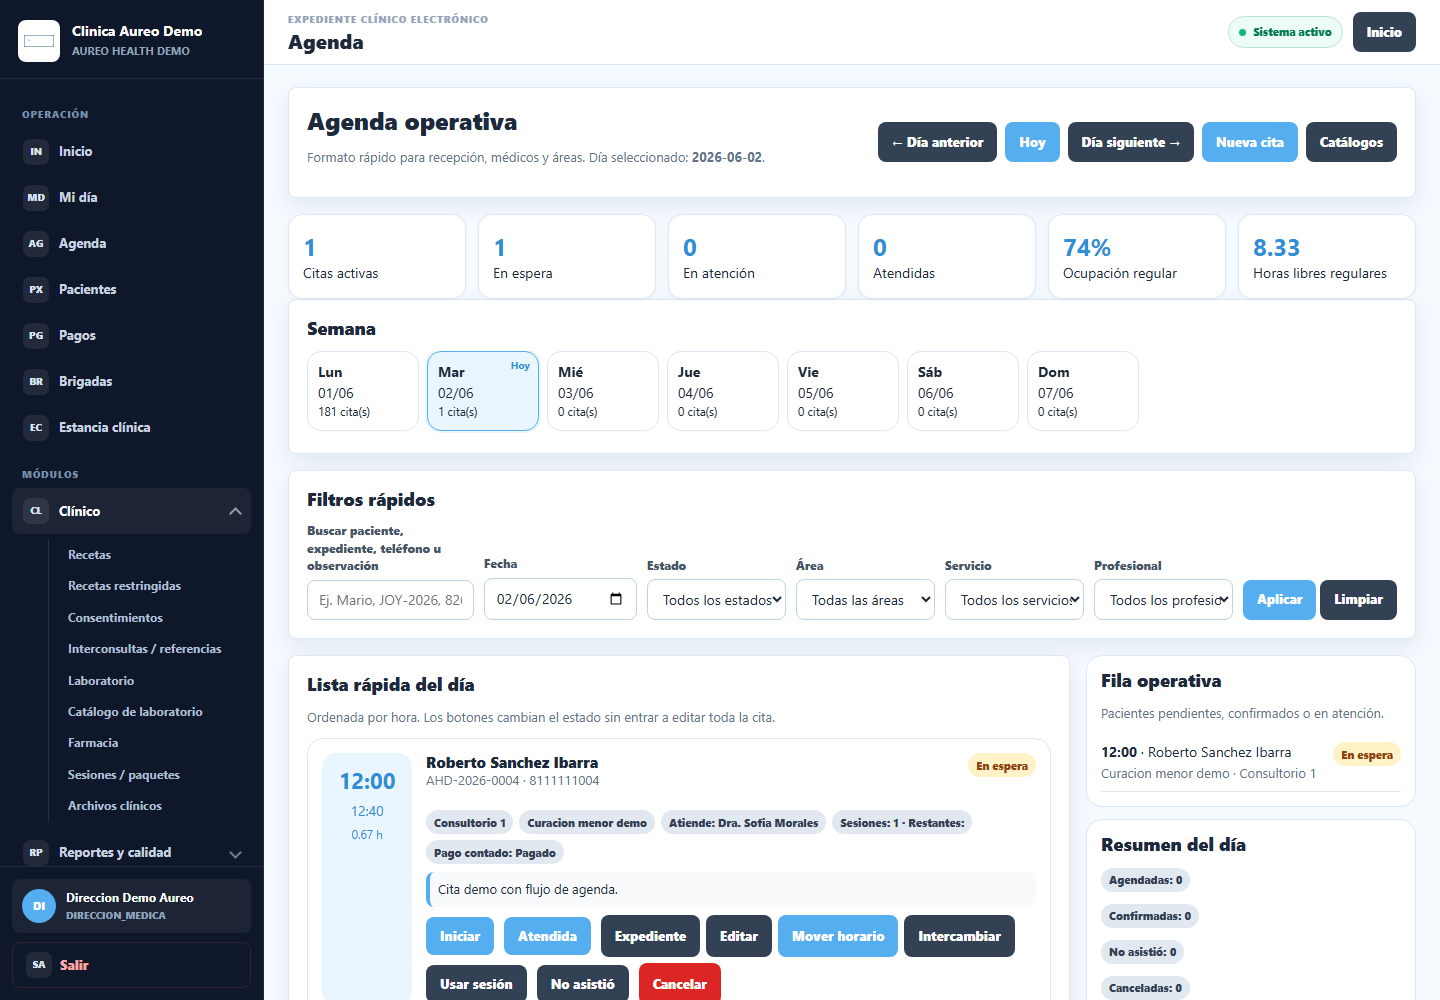Select Vie 05/06 day card
Viewport: 1440px width, 1000px height.
click(x=843, y=391)
